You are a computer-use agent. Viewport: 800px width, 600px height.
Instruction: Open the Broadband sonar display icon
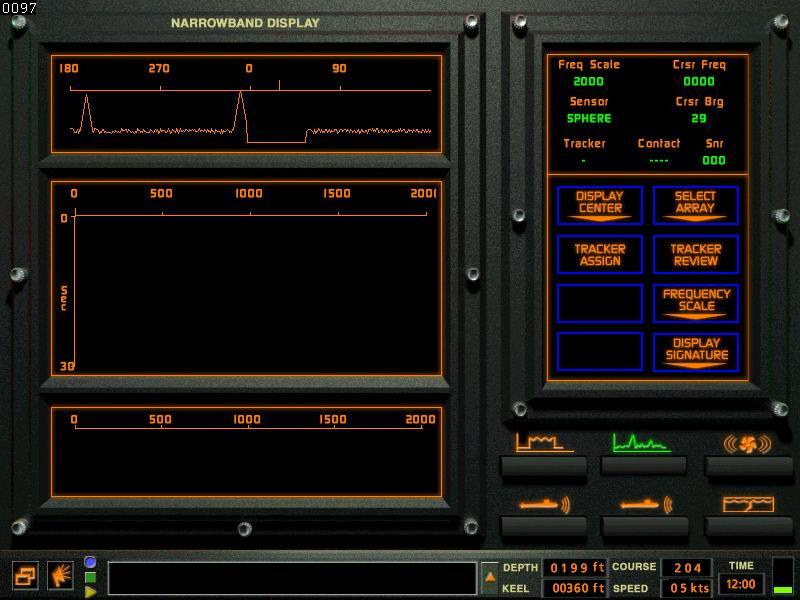(x=544, y=443)
